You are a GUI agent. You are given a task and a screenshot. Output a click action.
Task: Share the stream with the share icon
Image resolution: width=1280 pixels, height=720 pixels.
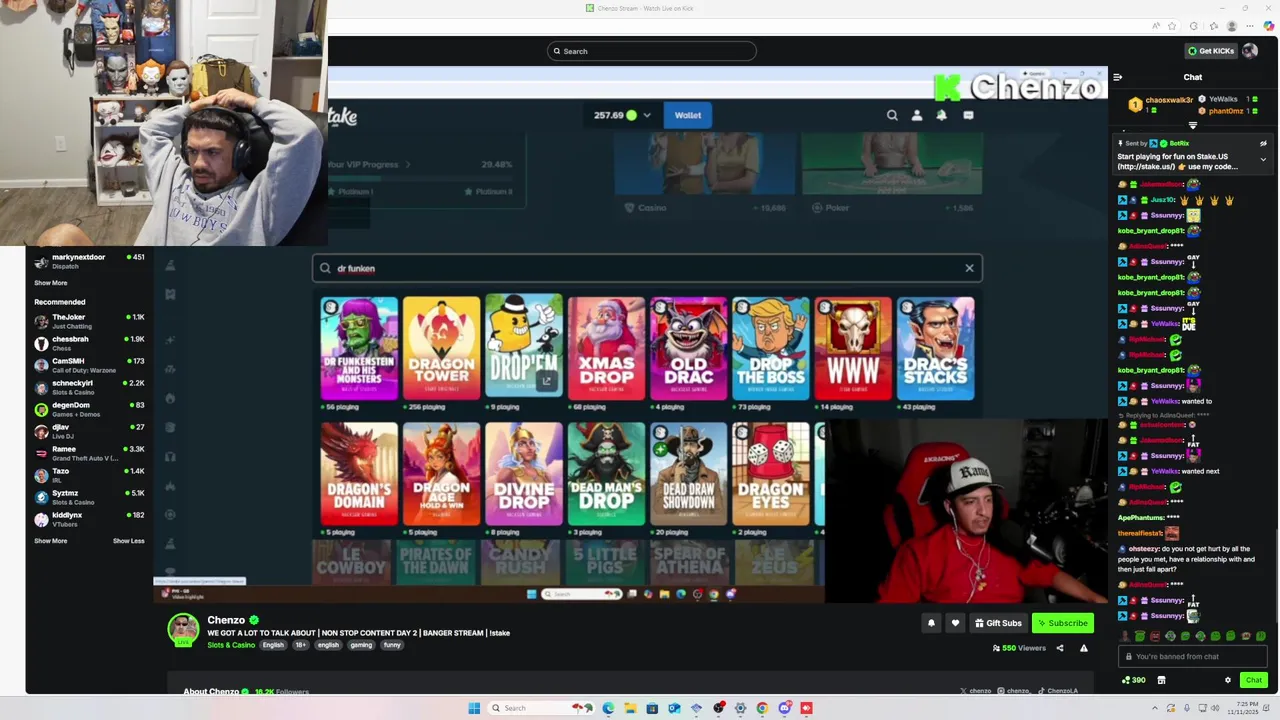1060,648
